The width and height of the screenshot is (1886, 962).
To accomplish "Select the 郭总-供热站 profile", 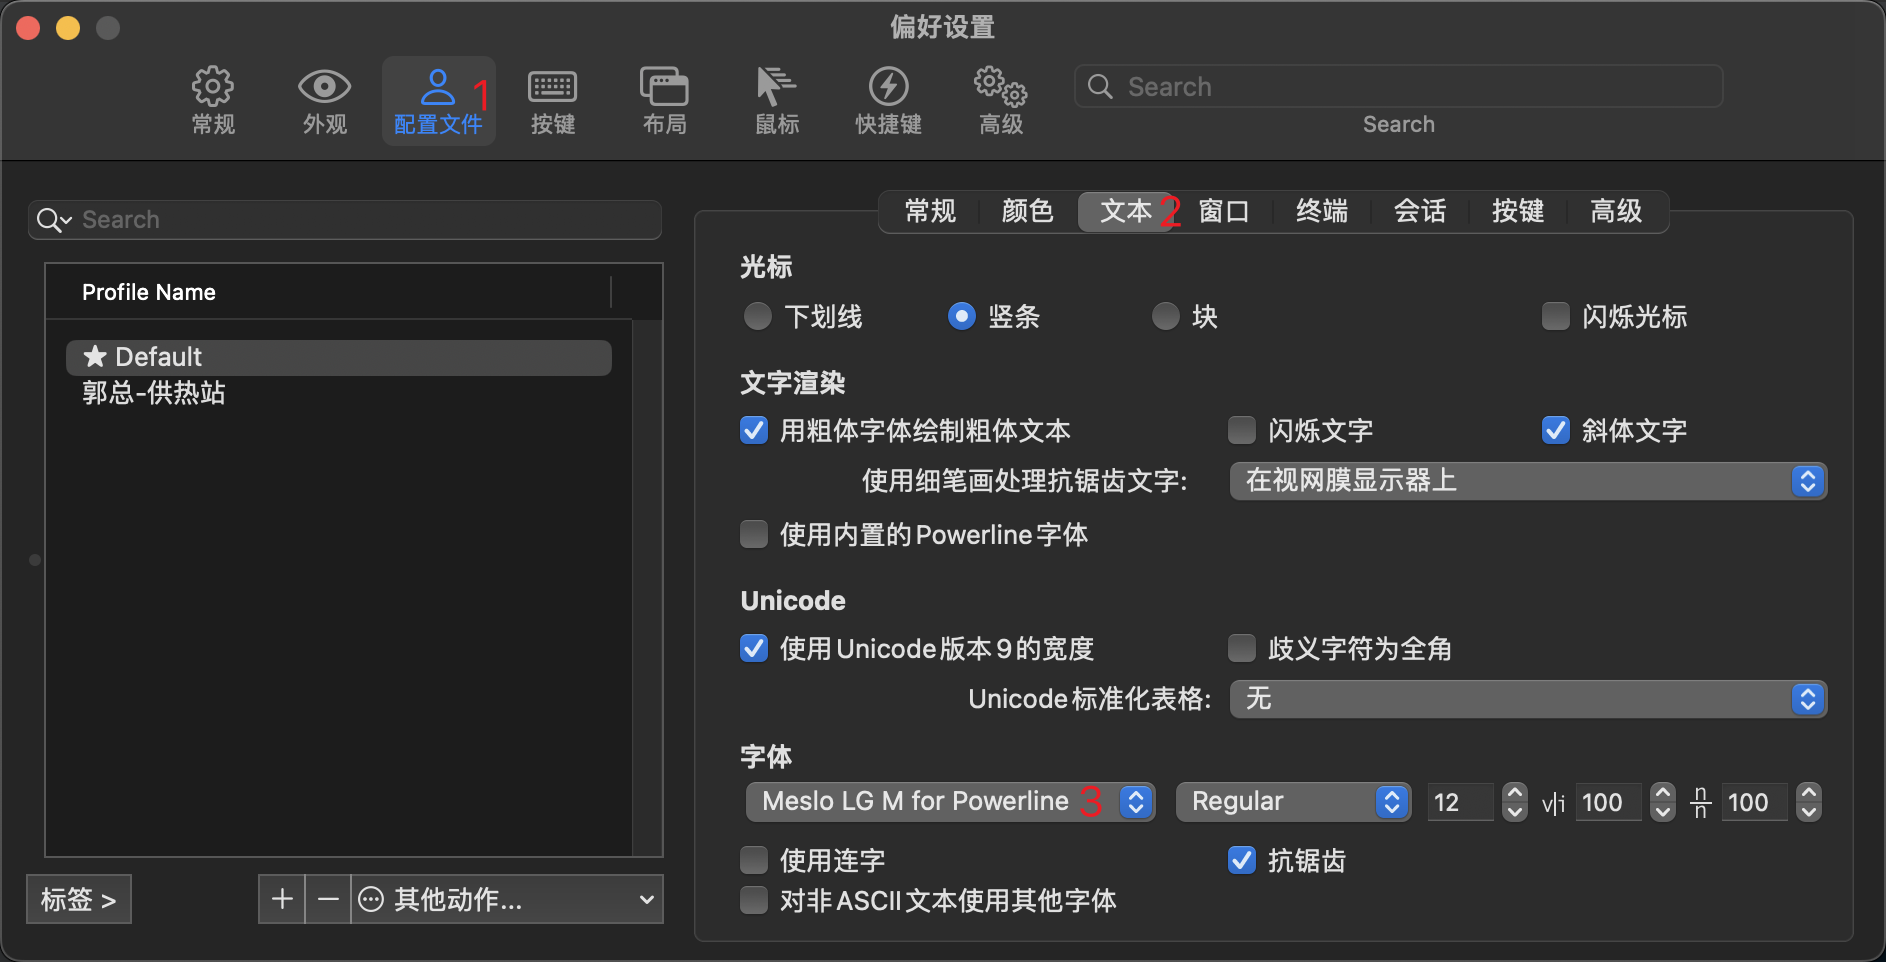I will pos(154,393).
